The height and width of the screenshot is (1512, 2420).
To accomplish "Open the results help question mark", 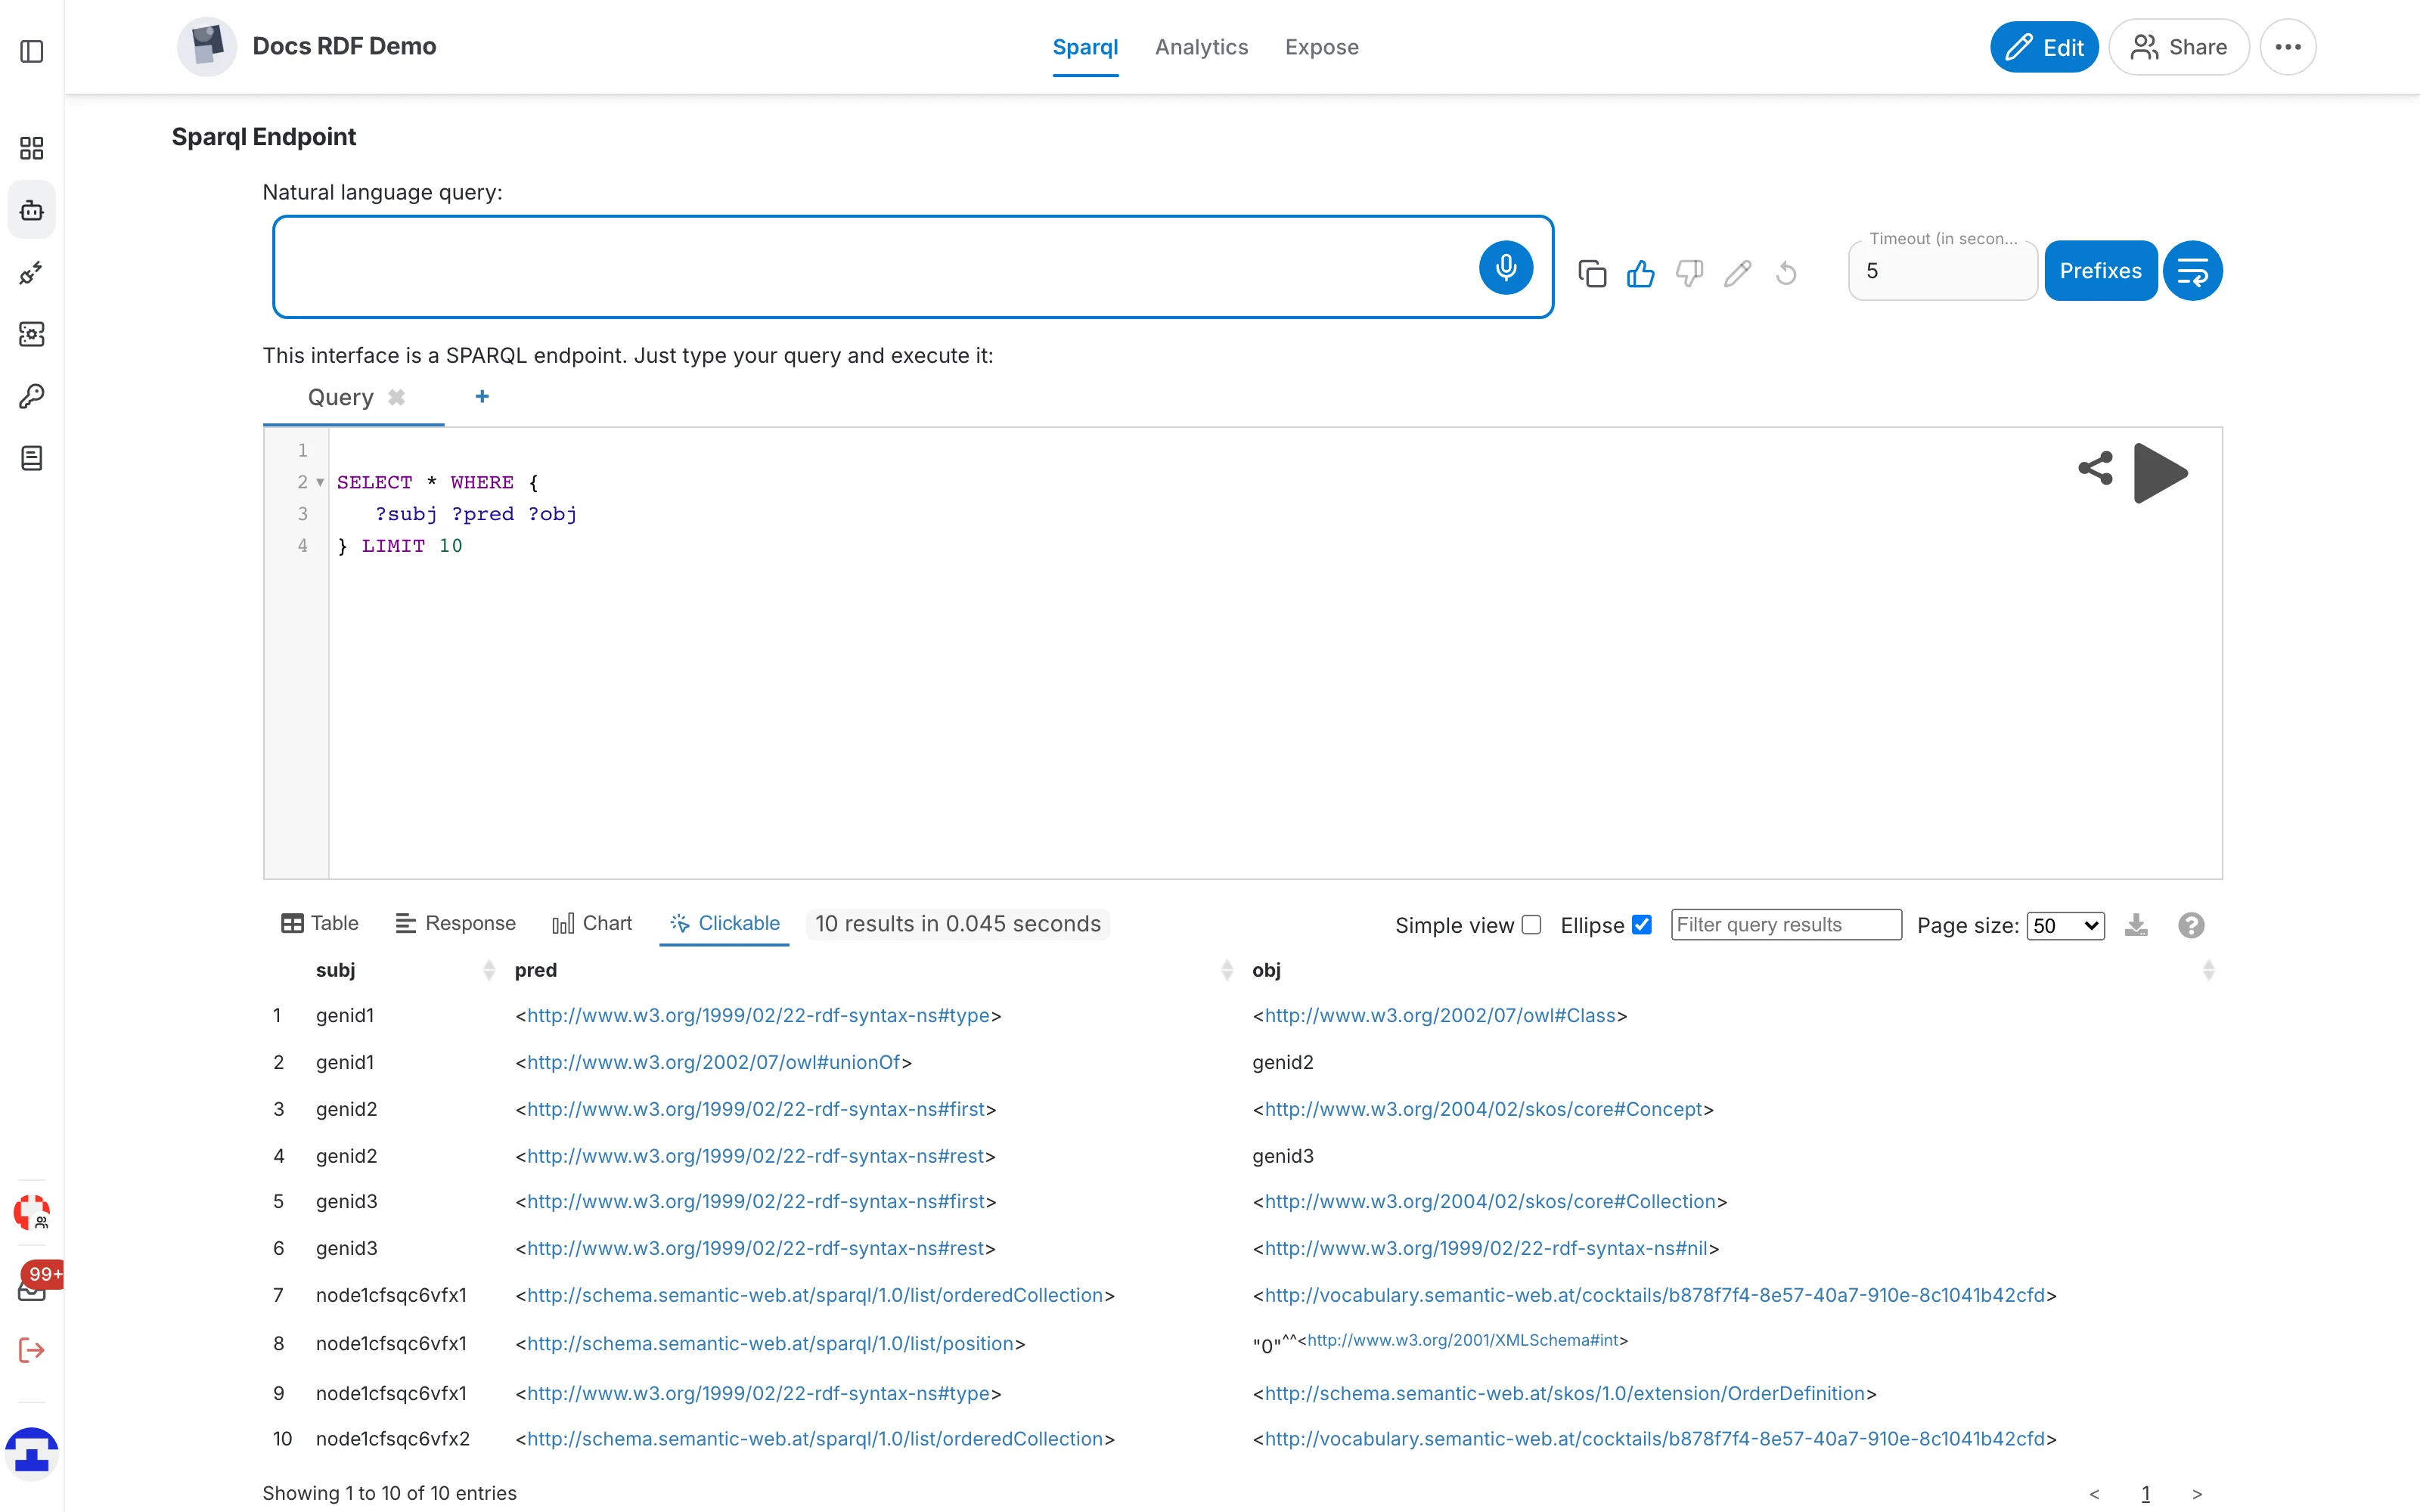I will click(x=2191, y=925).
